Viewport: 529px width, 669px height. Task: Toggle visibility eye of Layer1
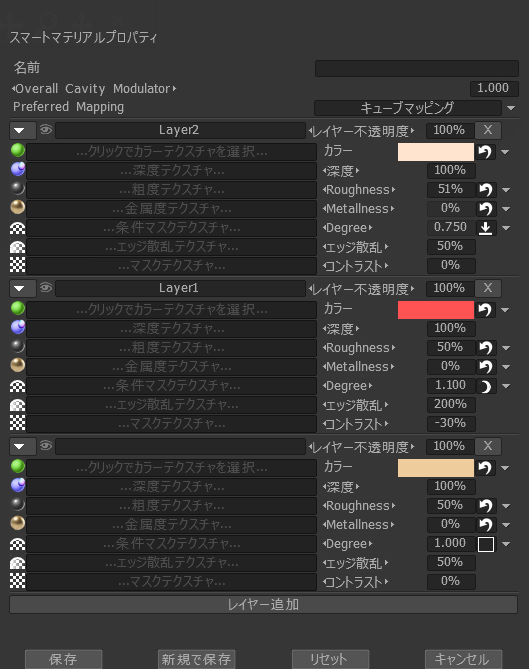46,288
